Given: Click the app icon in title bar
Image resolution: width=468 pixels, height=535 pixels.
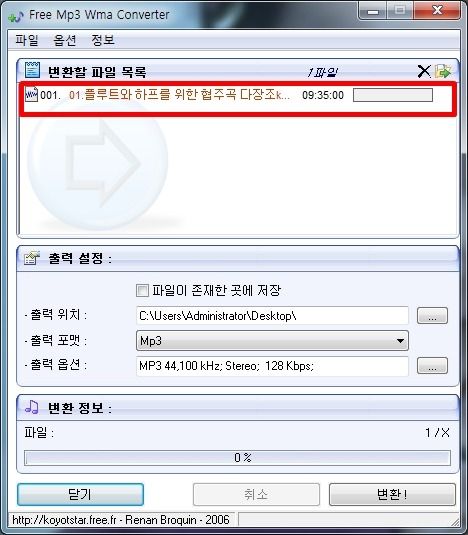Looking at the screenshot, I should click(x=16, y=16).
